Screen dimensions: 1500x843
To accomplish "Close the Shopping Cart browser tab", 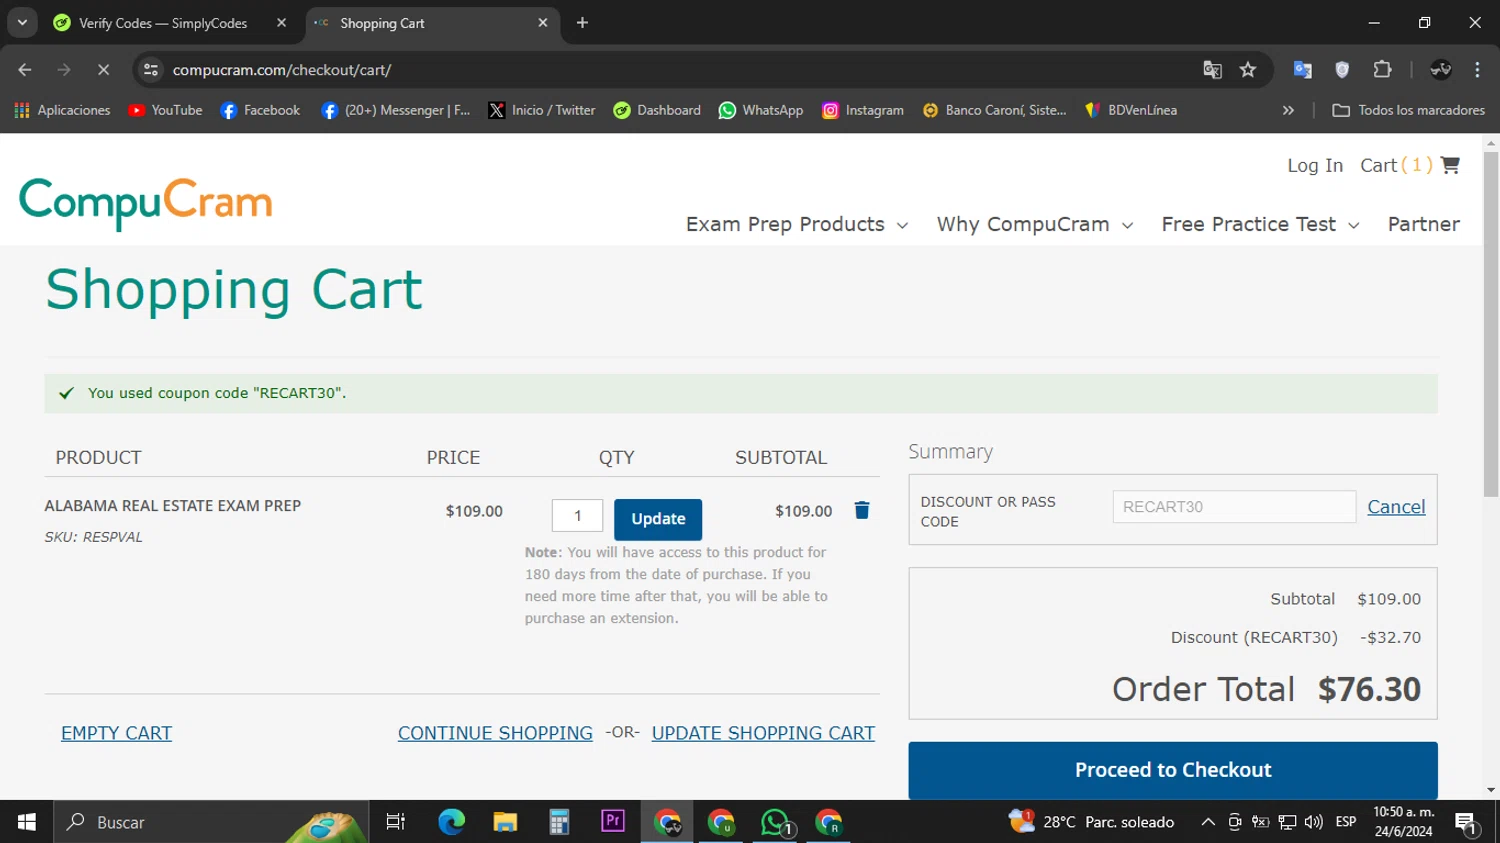I will (543, 23).
